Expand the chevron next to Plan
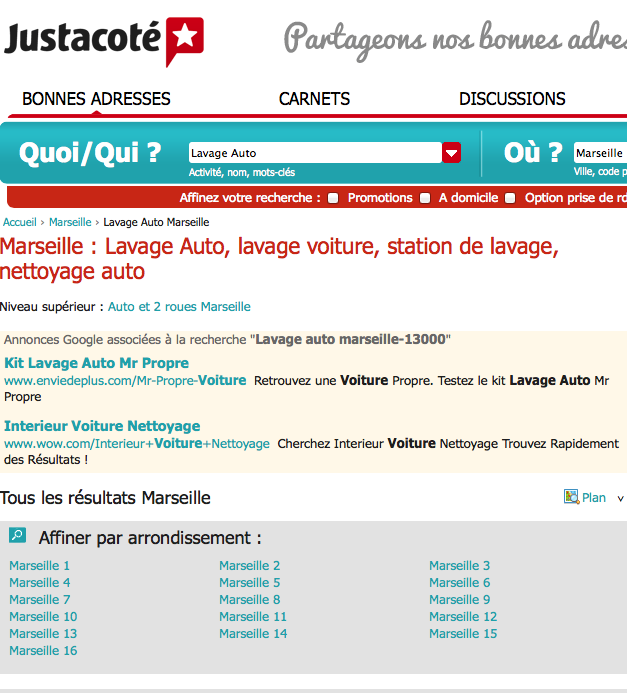The height and width of the screenshot is (695, 627). 620,498
